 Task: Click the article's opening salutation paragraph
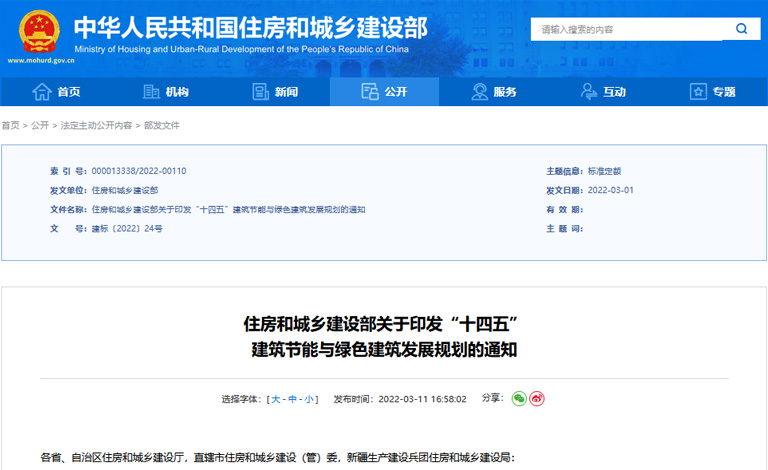pos(278,457)
